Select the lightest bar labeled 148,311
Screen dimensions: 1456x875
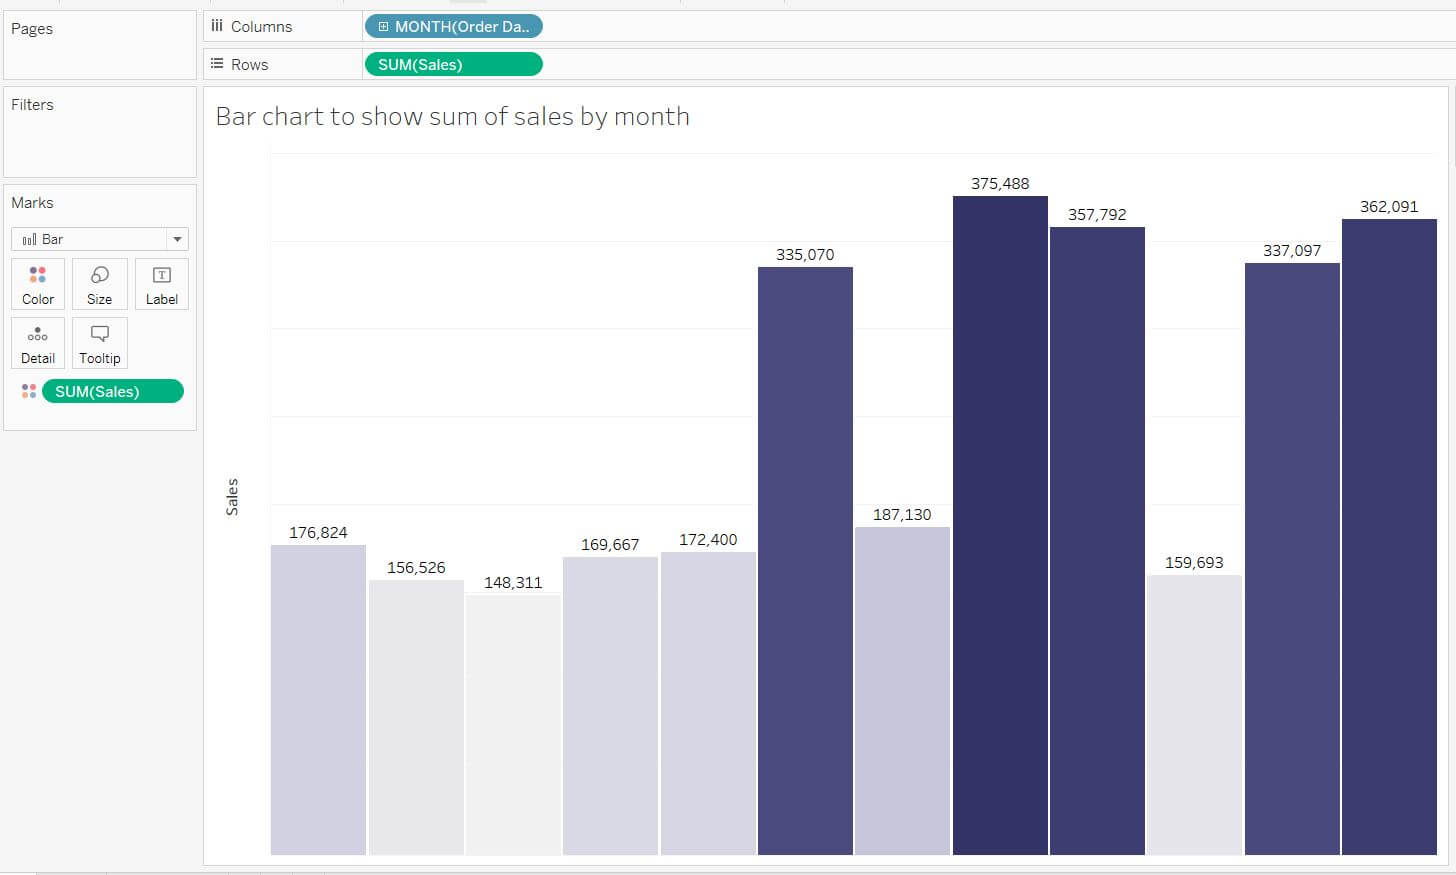click(x=513, y=725)
